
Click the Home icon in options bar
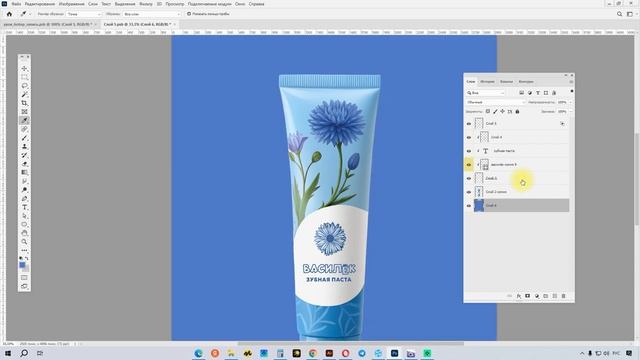(x=9, y=14)
